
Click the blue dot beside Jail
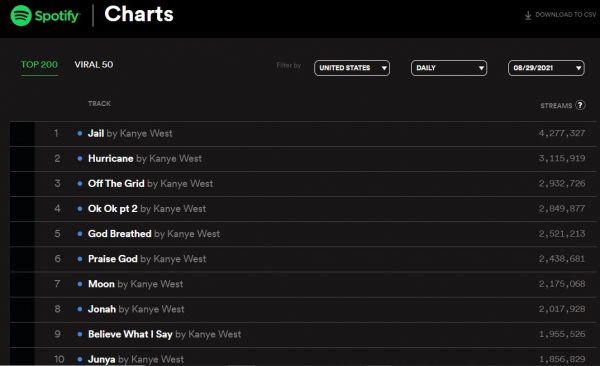(x=80, y=133)
